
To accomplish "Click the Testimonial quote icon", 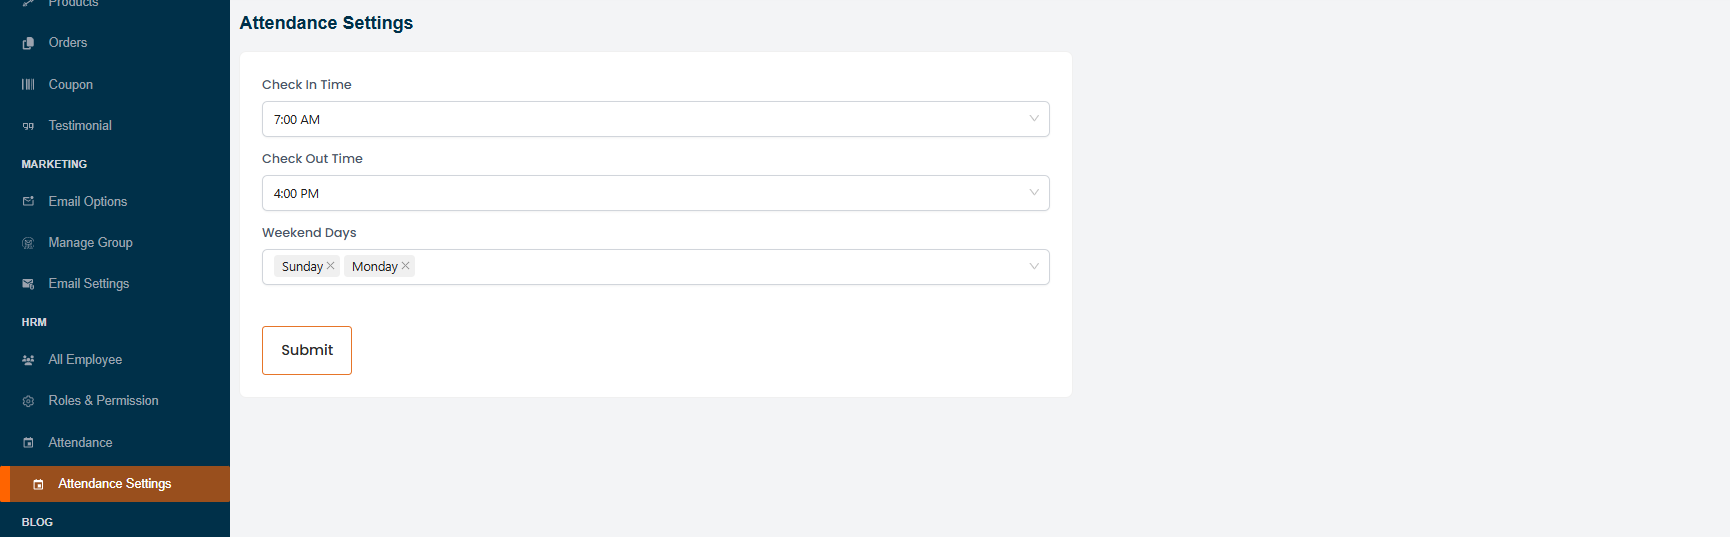I will pyautogui.click(x=28, y=126).
